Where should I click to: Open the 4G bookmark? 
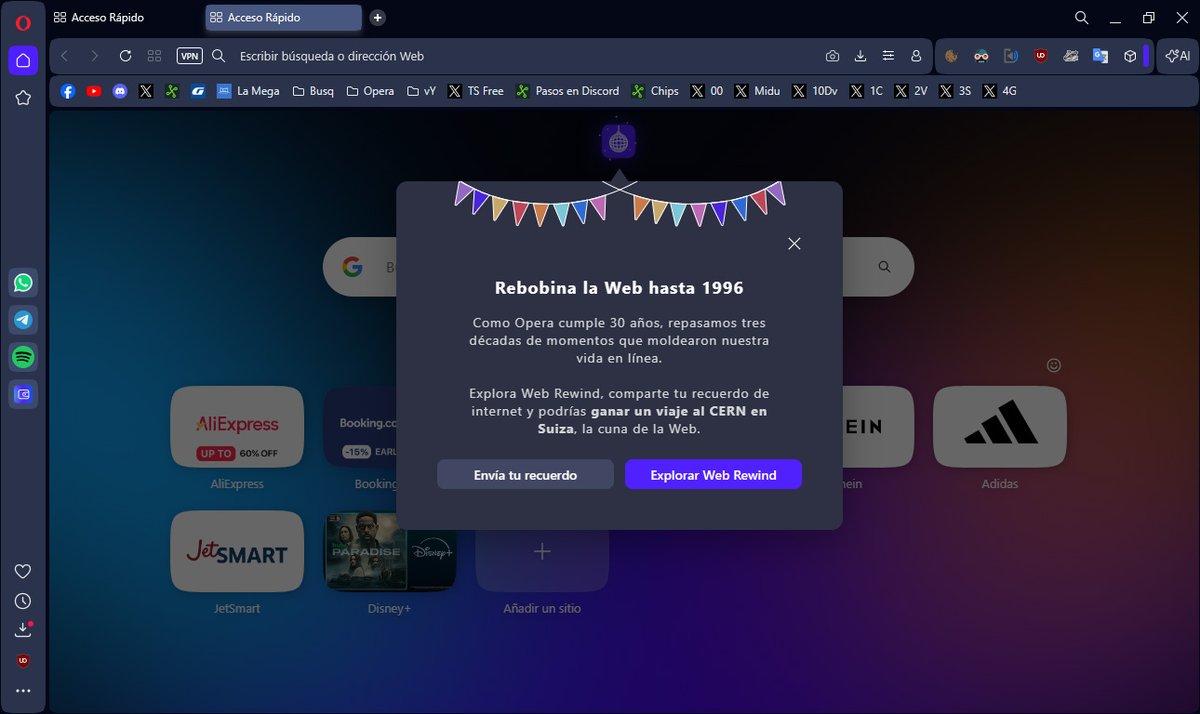coord(1000,91)
